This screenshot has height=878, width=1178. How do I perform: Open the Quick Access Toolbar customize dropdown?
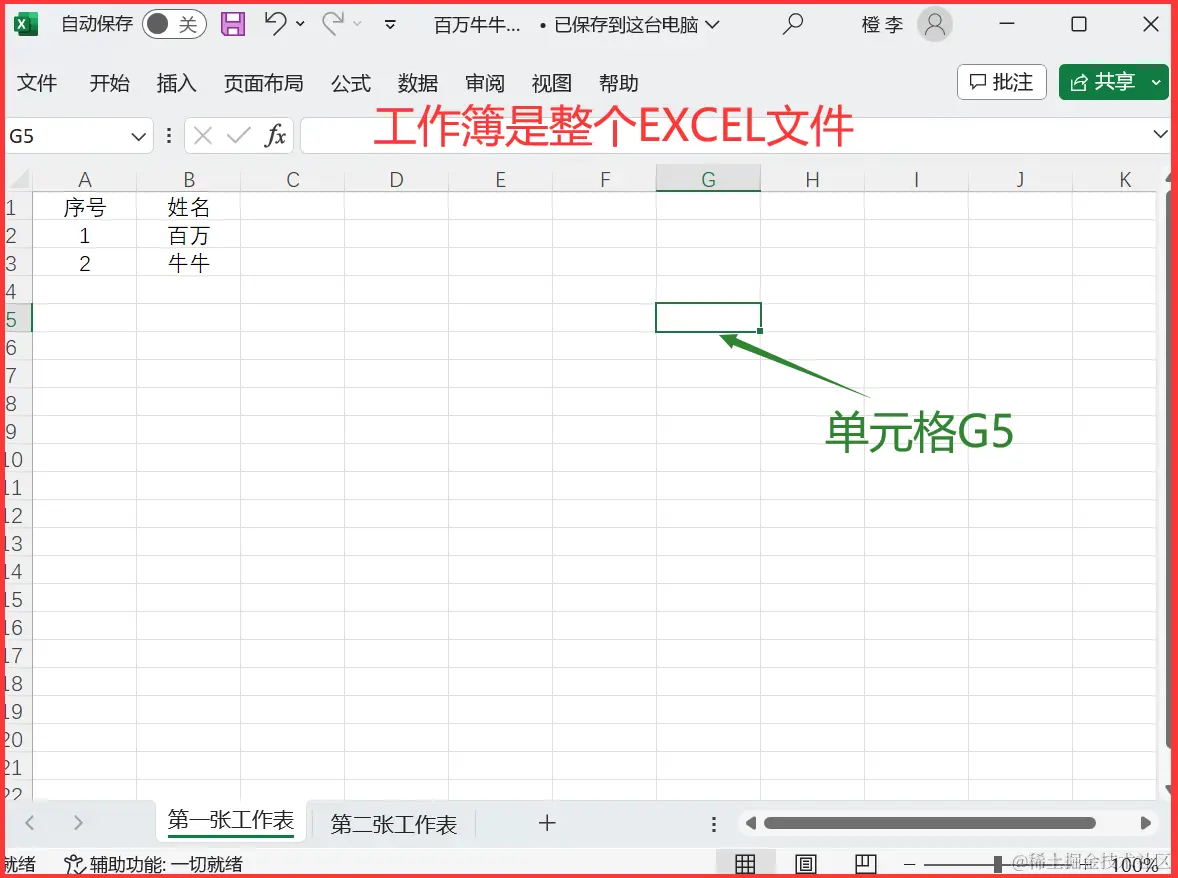pyautogui.click(x=389, y=24)
